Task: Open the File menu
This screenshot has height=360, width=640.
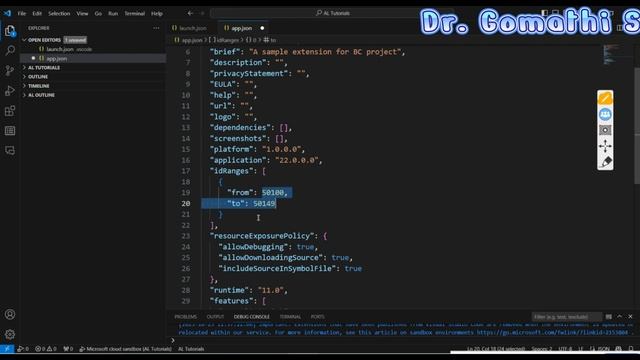Action: [22, 13]
